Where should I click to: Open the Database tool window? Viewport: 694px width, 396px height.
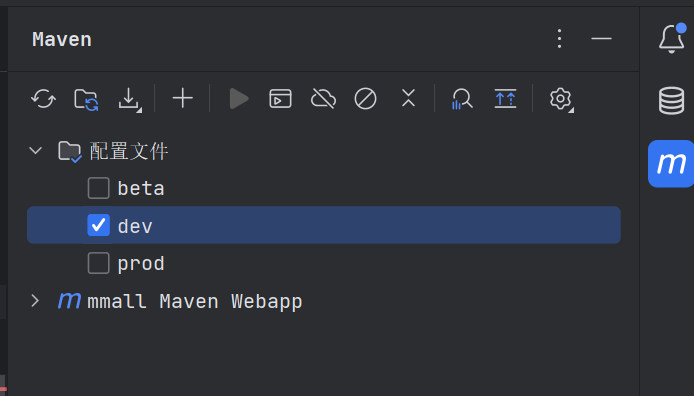671,100
